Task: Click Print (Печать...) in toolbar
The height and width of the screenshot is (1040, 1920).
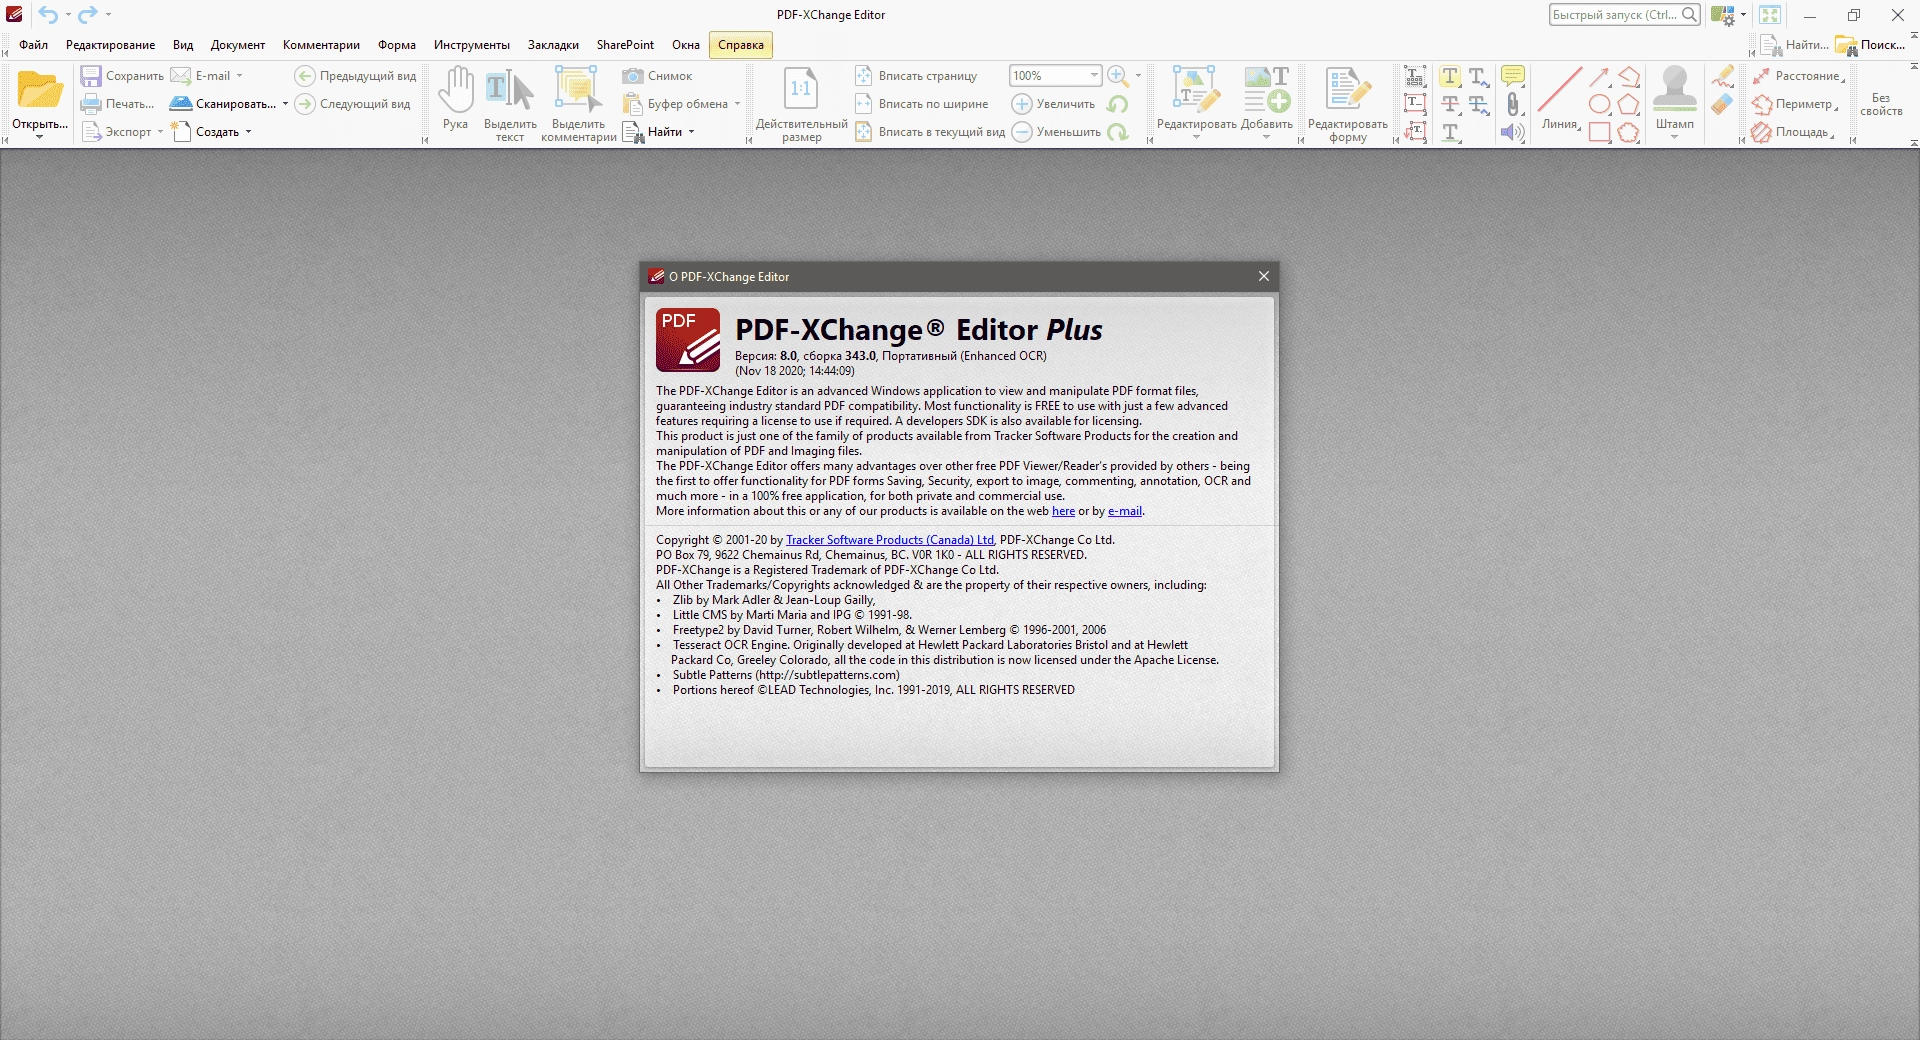Action: click(x=118, y=104)
